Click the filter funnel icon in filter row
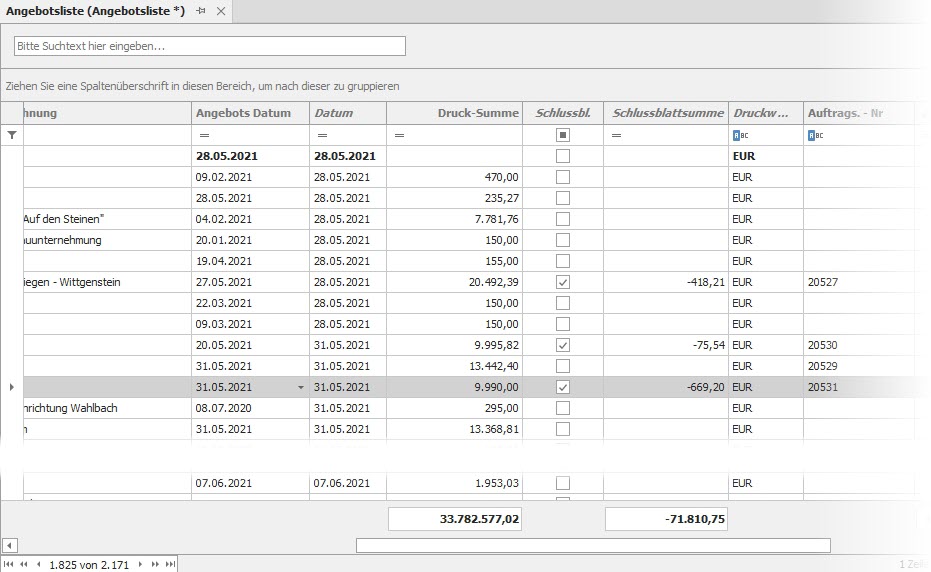The height and width of the screenshot is (572, 931). [12, 135]
